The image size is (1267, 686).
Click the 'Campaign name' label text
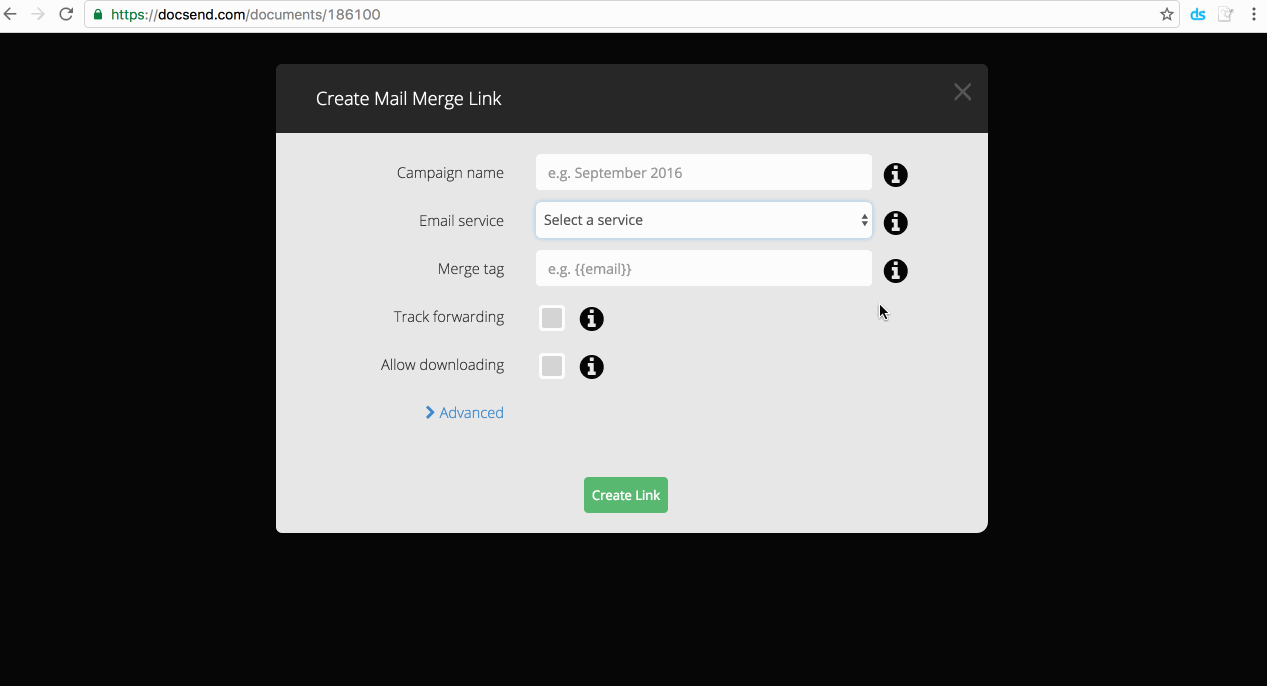(x=450, y=173)
